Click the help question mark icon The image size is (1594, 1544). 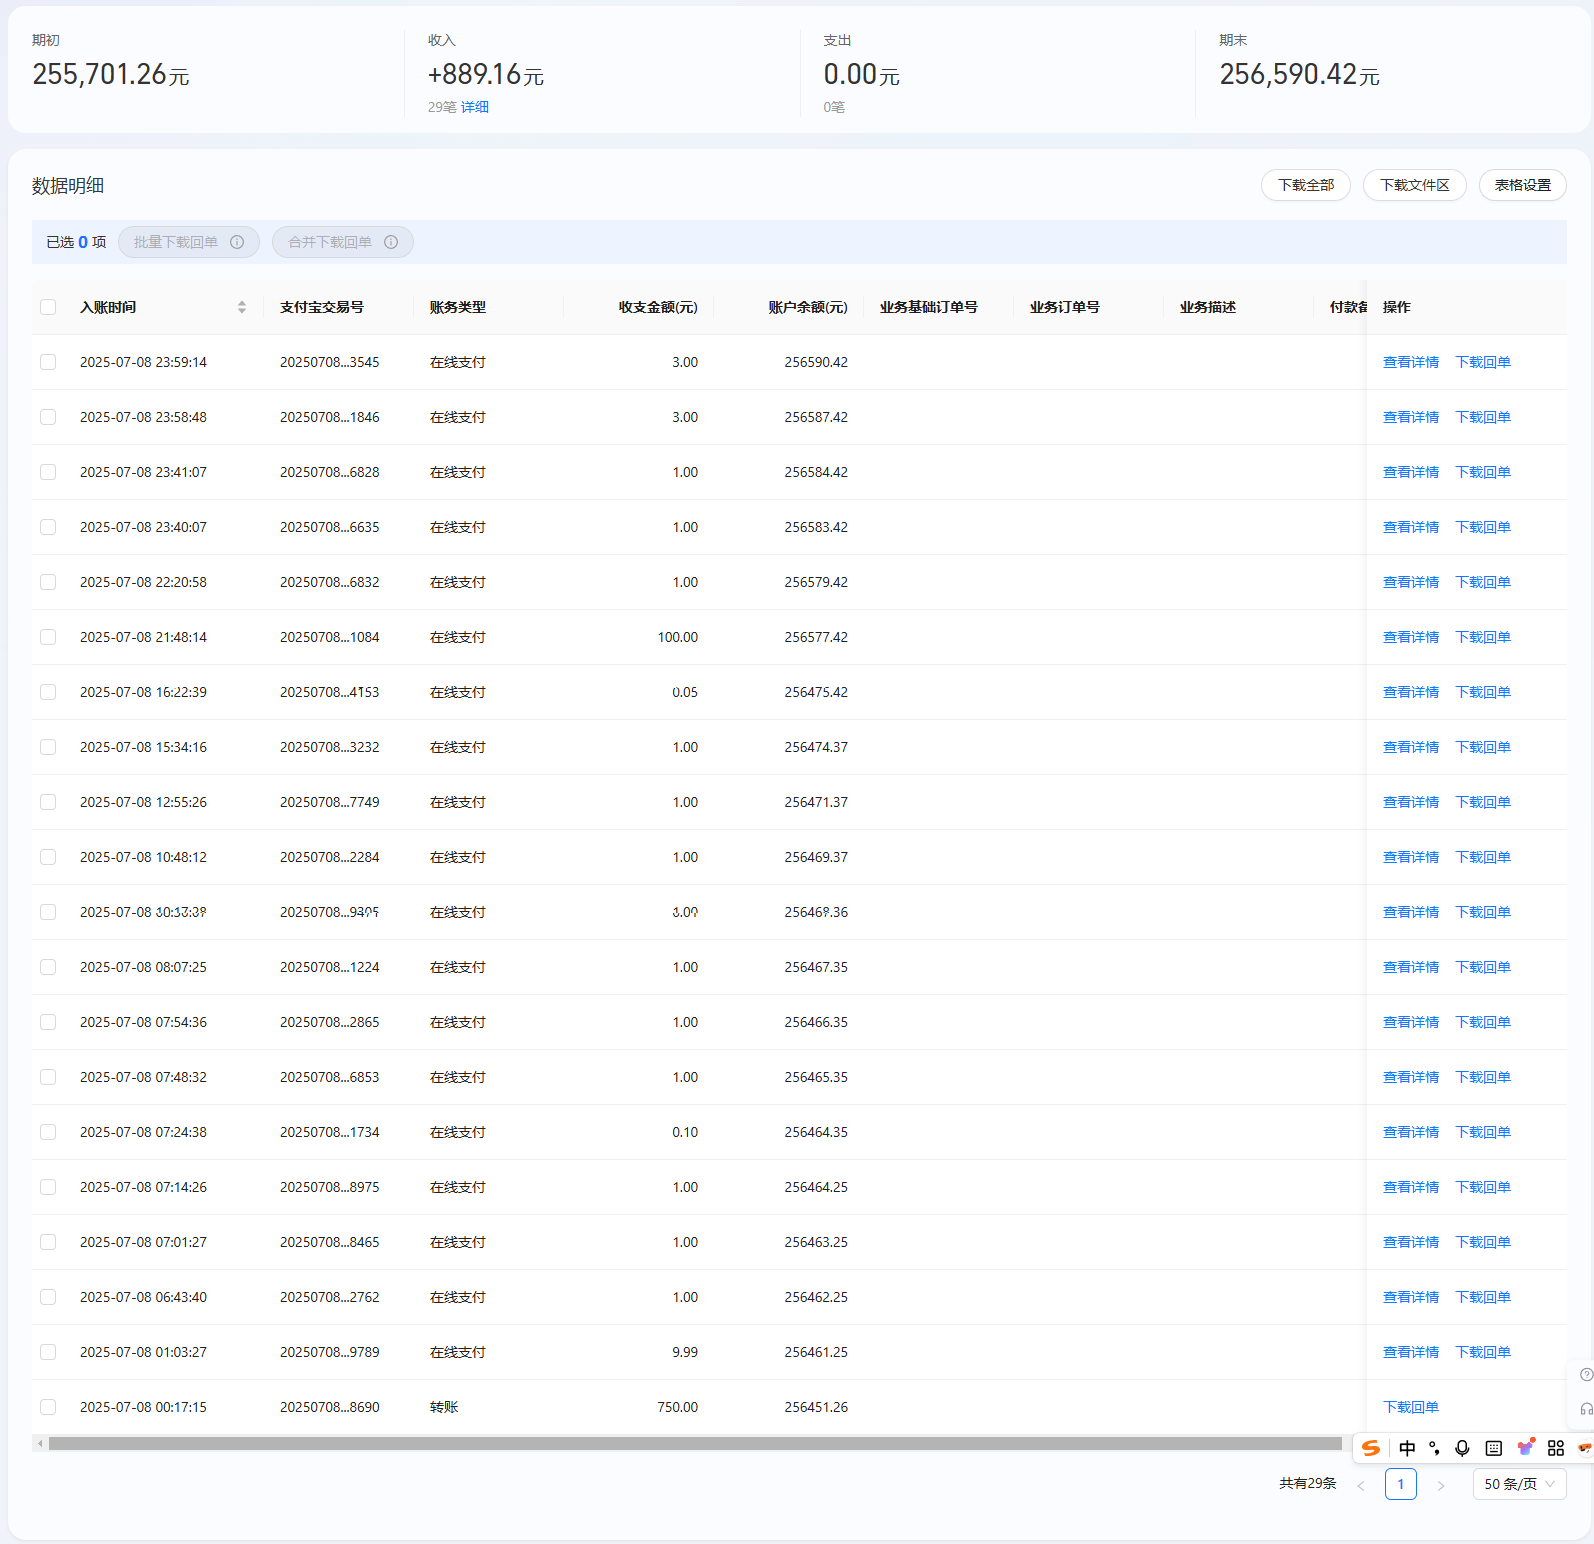pos(1586,1375)
